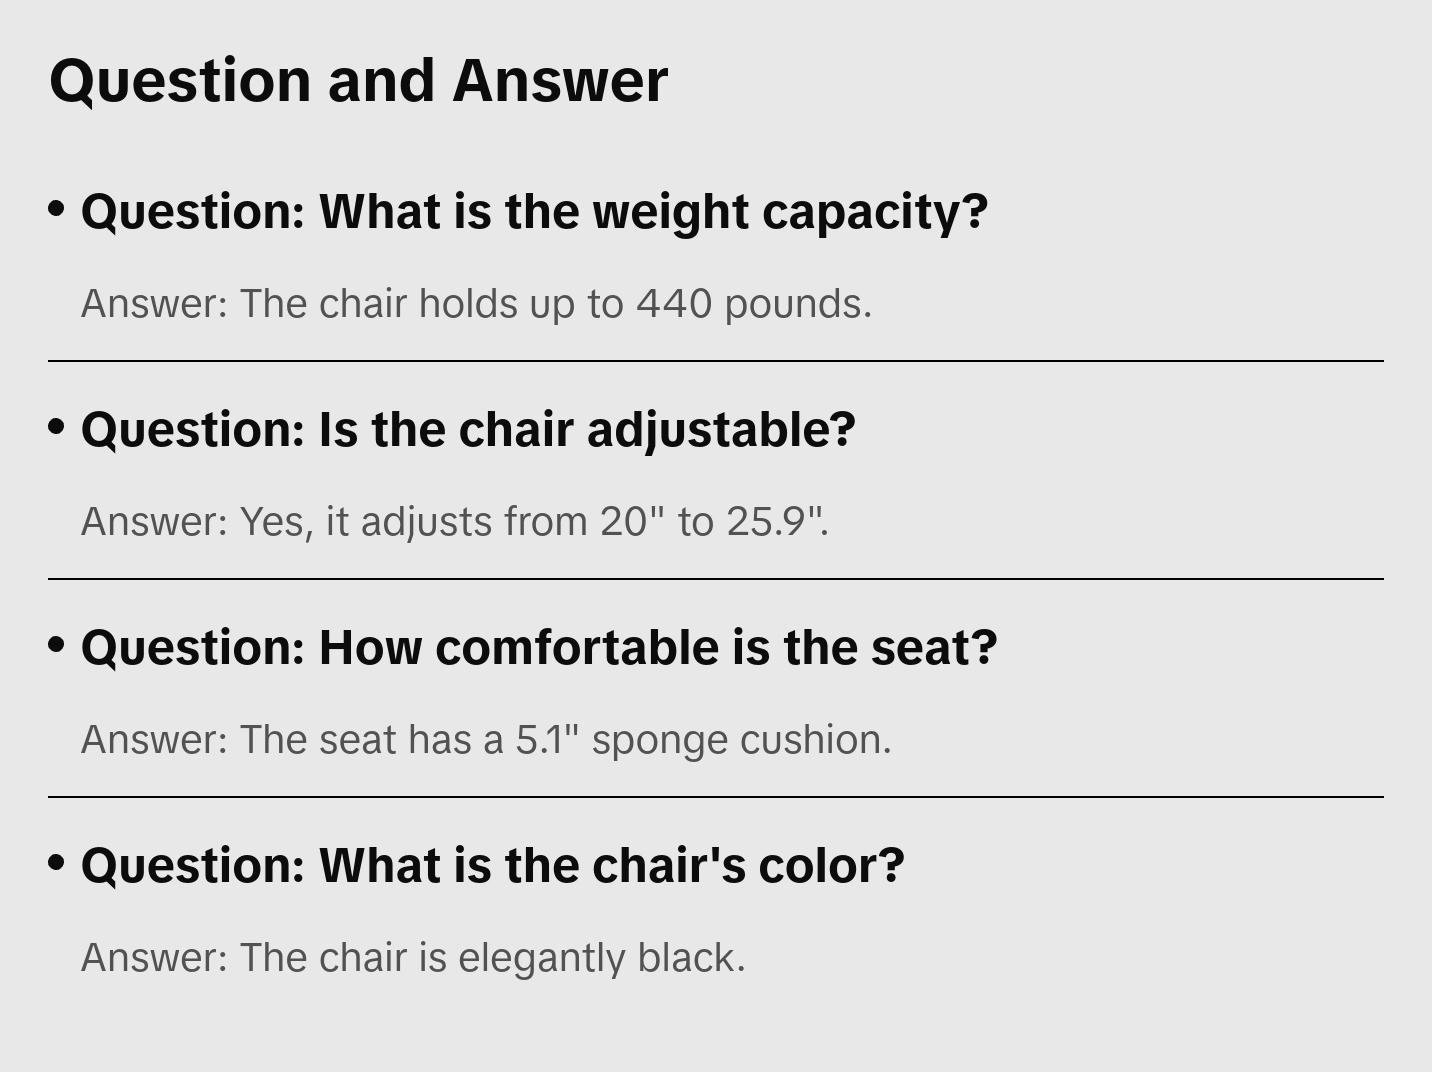Viewport: 1432px width, 1072px height.
Task: Click the "Question and Answer" heading
Action: click(358, 80)
